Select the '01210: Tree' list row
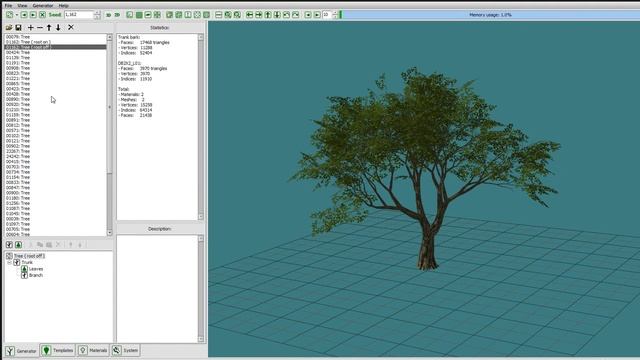The image size is (640, 360). click(56, 110)
